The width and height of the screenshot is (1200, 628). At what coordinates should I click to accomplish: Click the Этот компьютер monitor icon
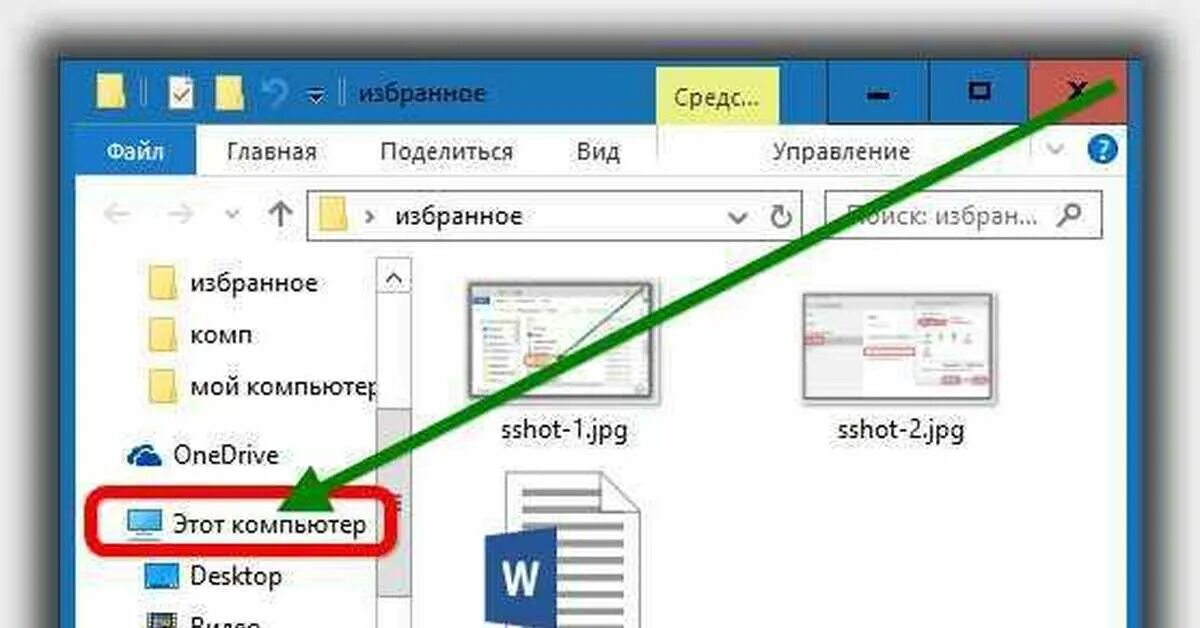pos(146,525)
